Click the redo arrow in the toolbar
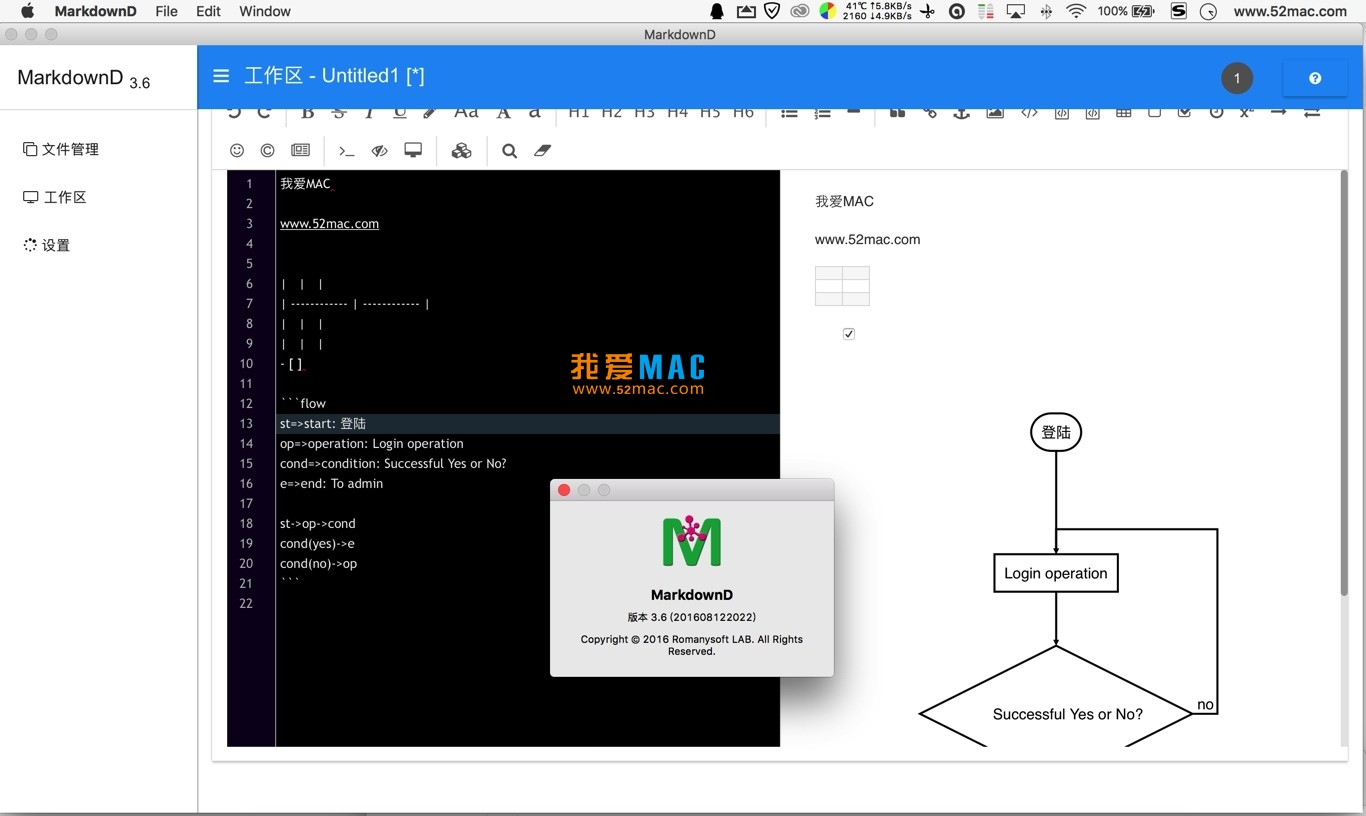Screen dimensions: 1366x816 click(x=264, y=112)
